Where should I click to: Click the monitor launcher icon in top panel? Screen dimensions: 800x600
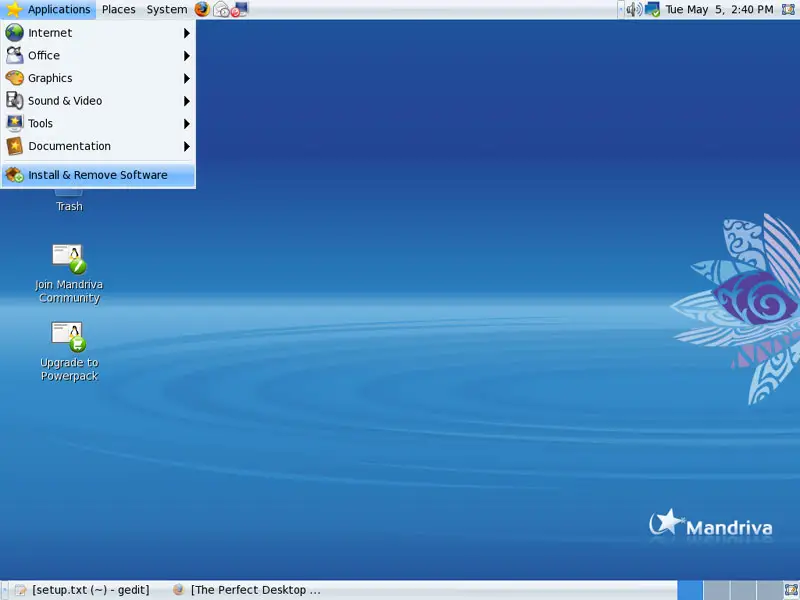tap(239, 9)
